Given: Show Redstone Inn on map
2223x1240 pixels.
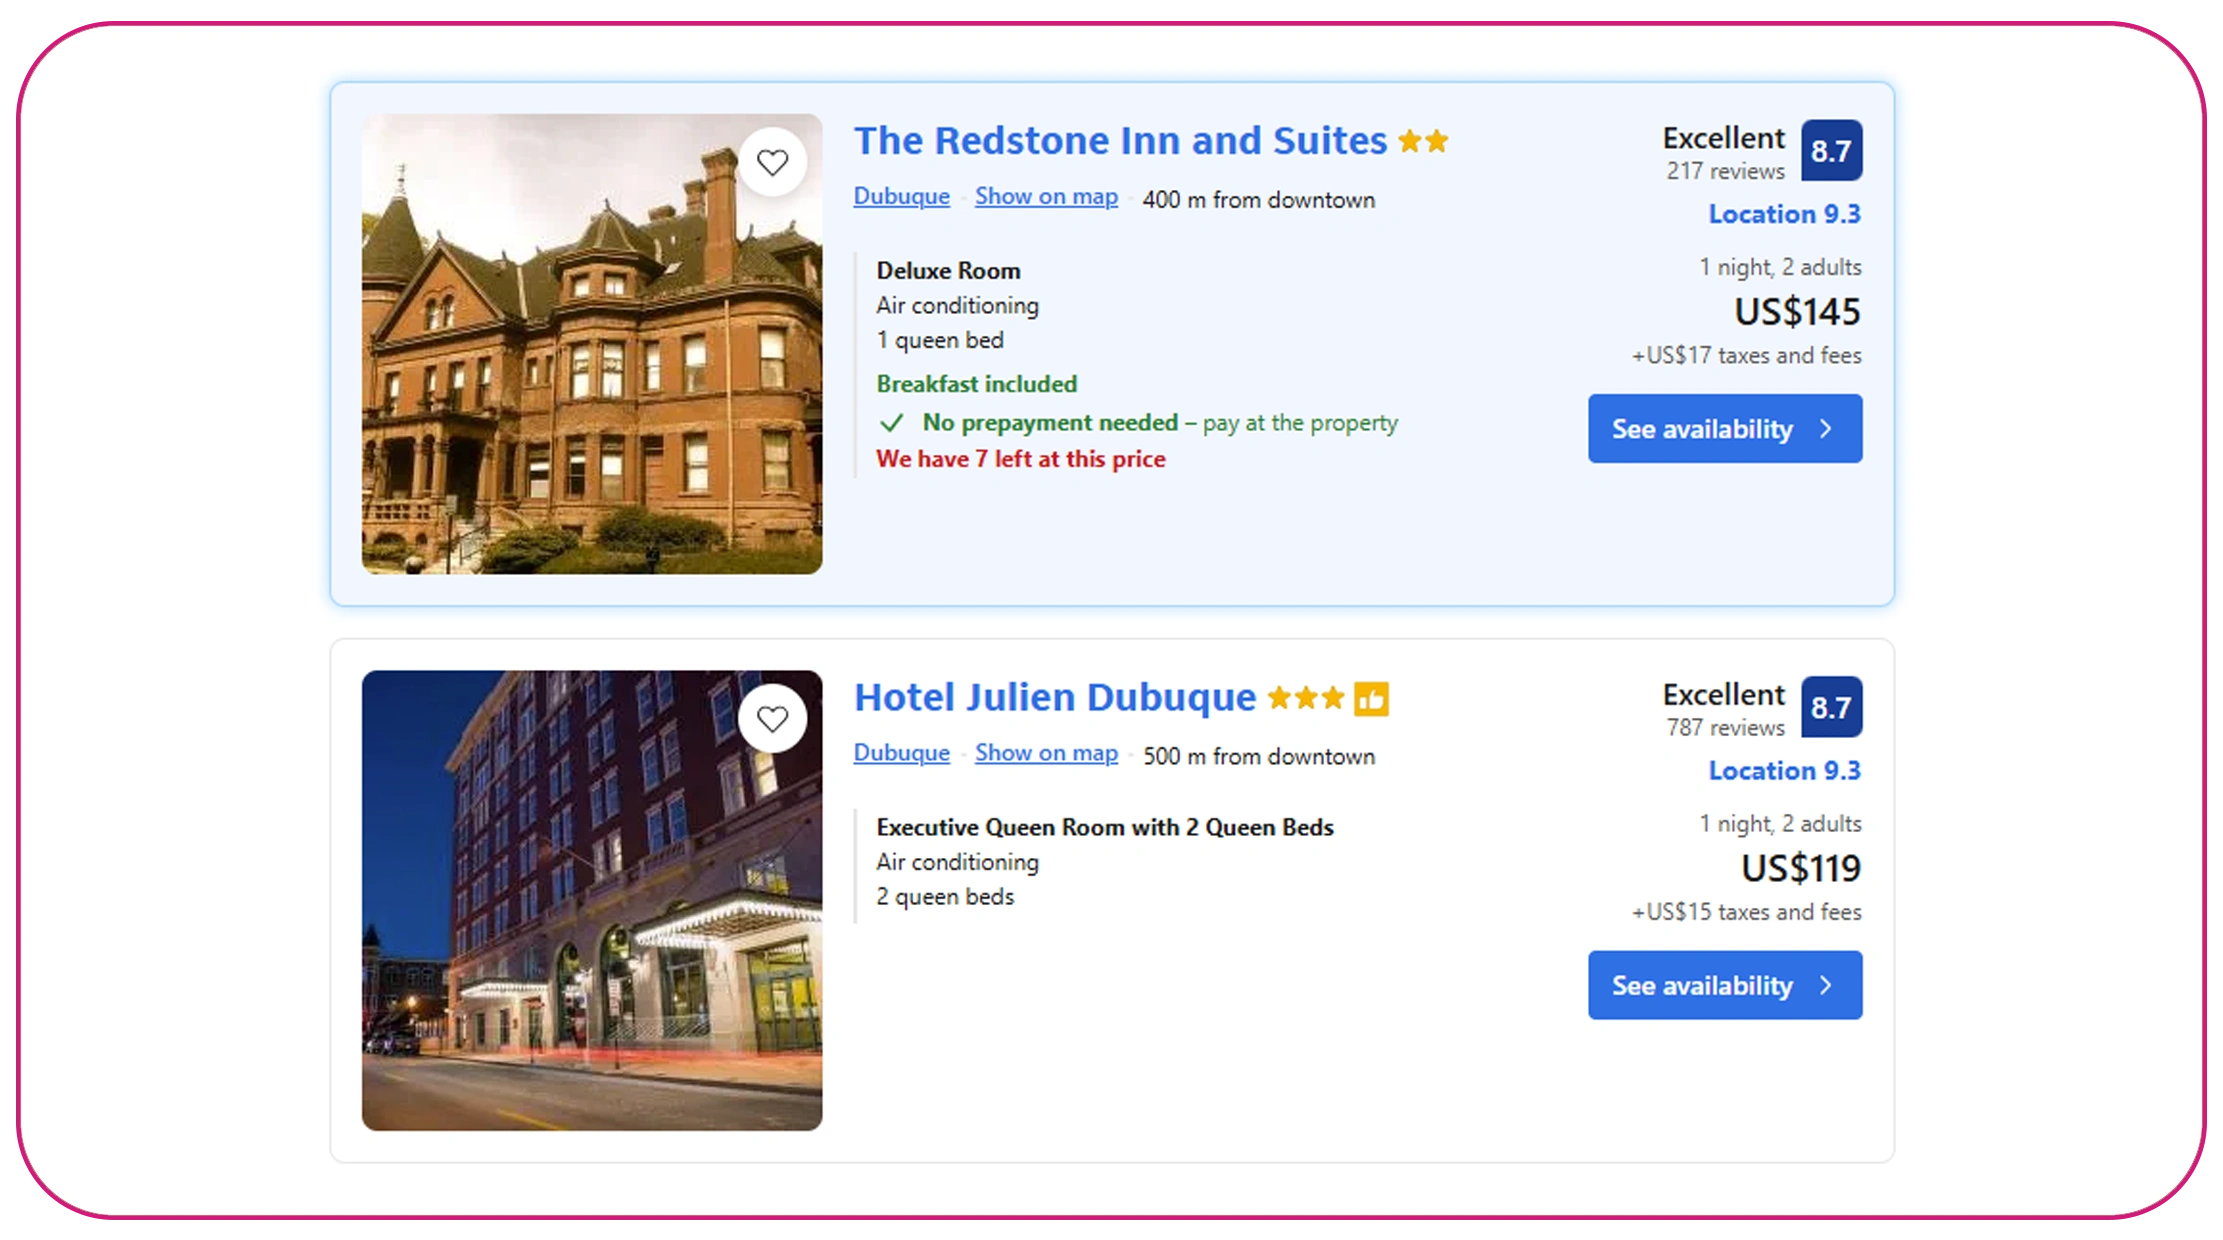Looking at the screenshot, I should 1046,197.
